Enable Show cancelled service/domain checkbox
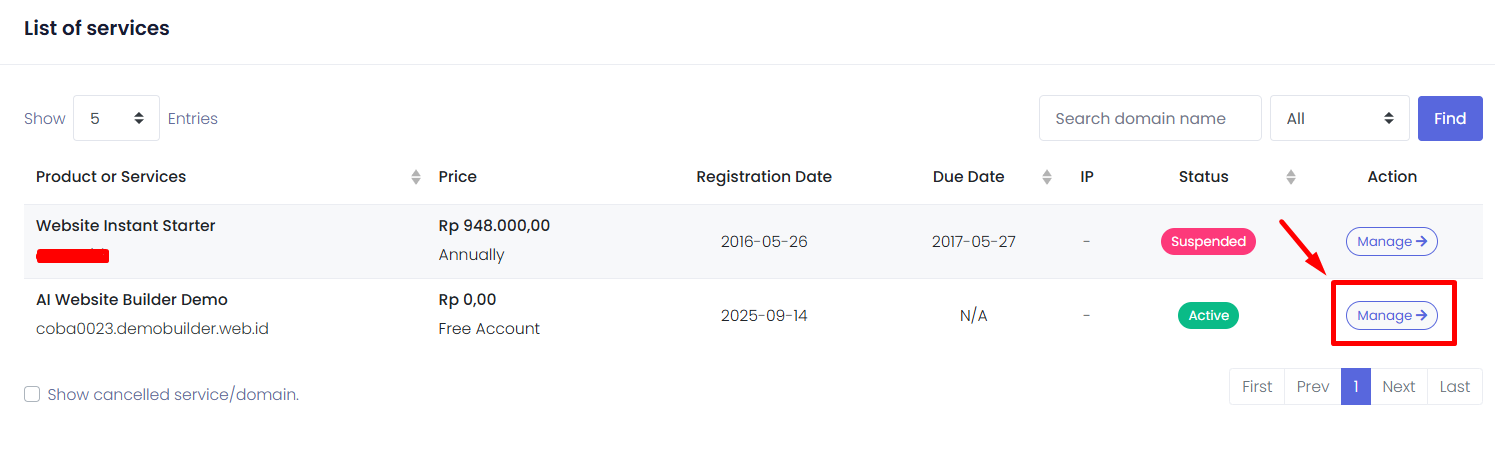This screenshot has height=450, width=1495. pos(32,394)
